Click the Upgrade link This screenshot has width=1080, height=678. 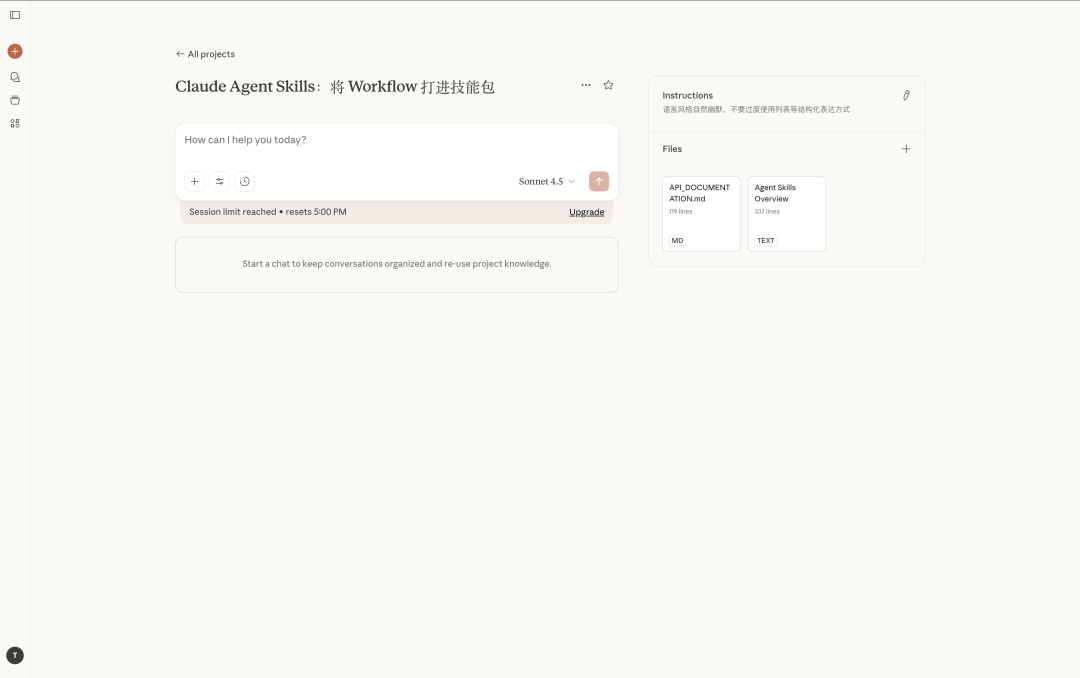(x=587, y=212)
